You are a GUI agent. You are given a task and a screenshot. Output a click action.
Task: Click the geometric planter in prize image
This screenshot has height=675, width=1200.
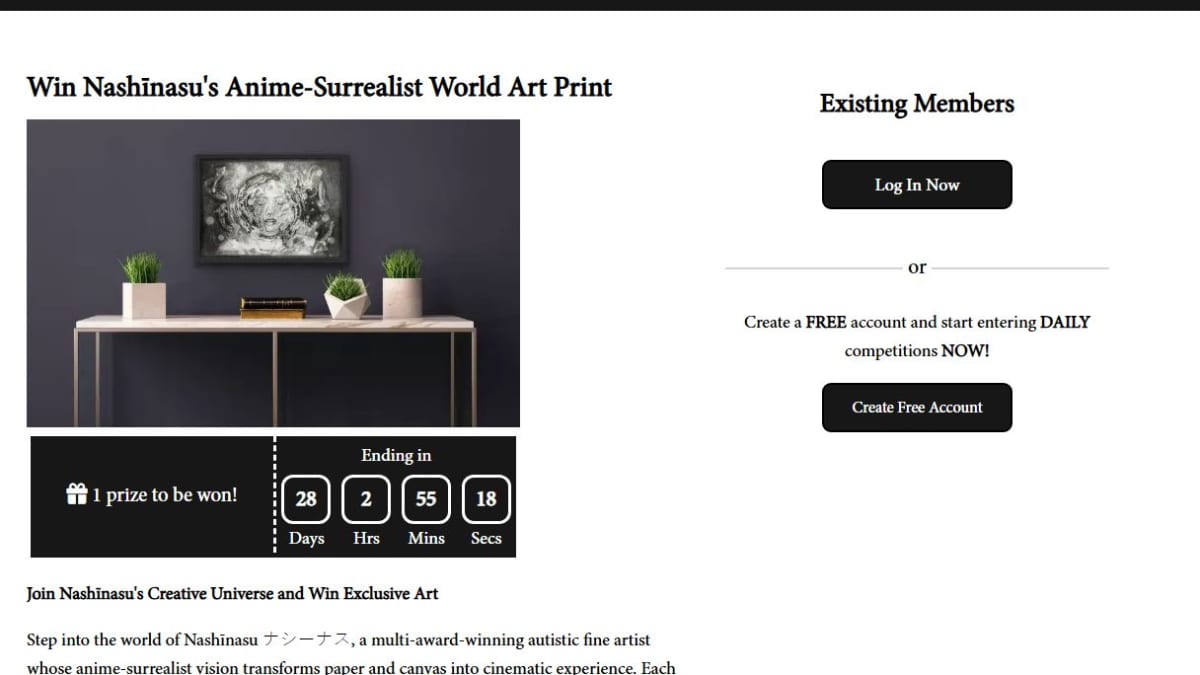point(346,297)
